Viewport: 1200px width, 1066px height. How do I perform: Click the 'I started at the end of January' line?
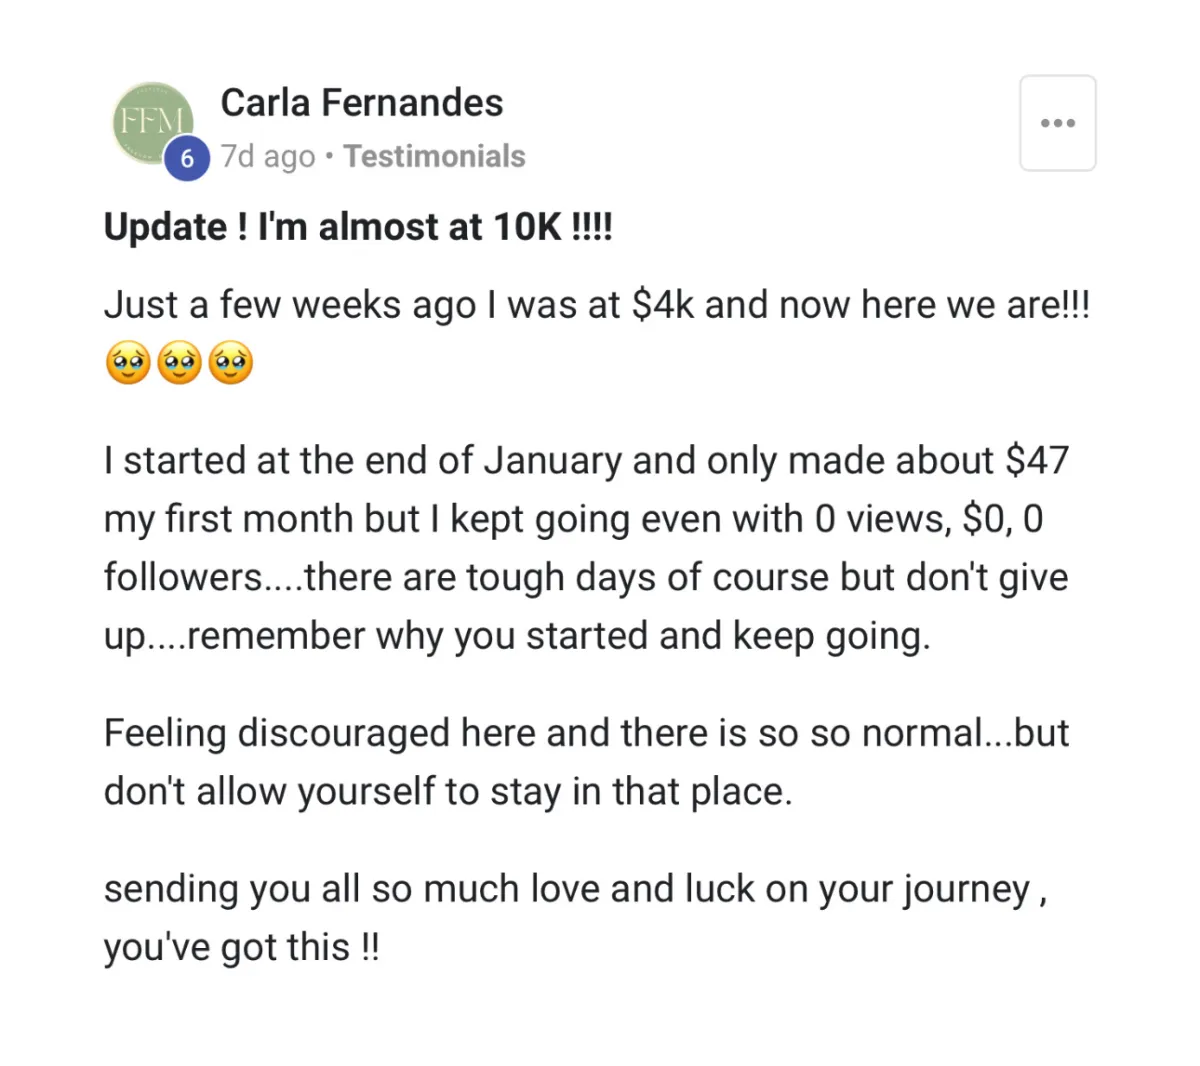587,461
